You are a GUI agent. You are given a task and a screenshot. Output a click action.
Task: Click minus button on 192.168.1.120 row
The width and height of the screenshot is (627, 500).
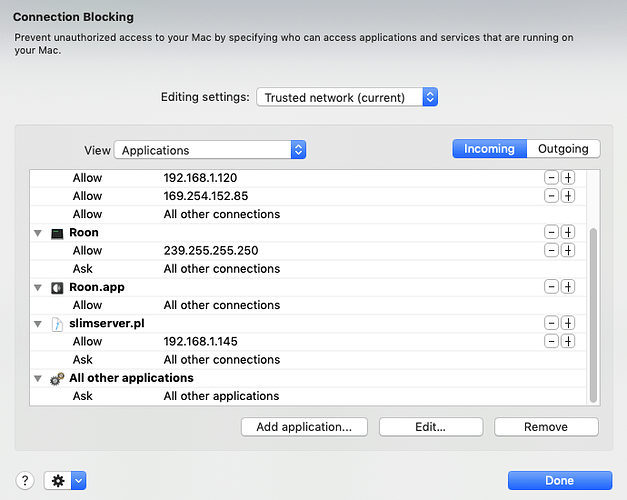[x=551, y=178]
